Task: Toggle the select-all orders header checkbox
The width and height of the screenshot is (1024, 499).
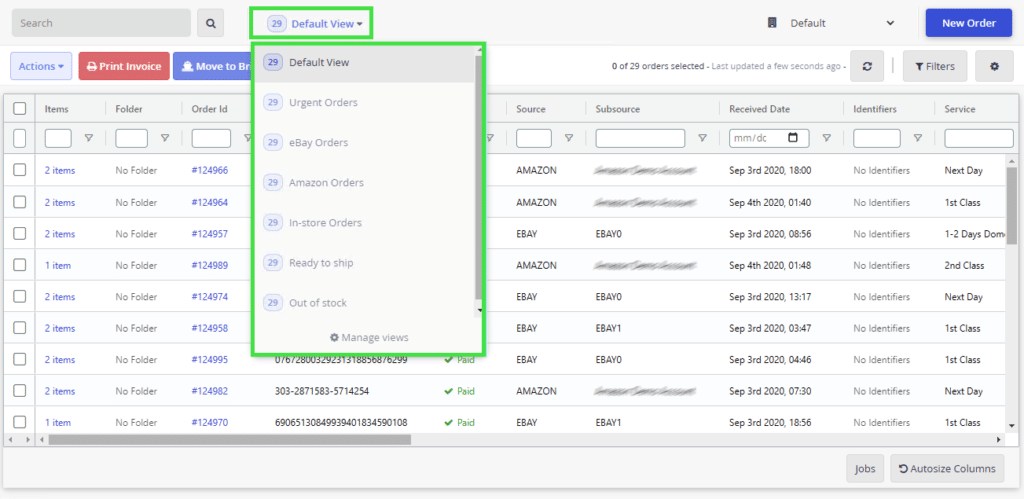Action: coord(20,108)
